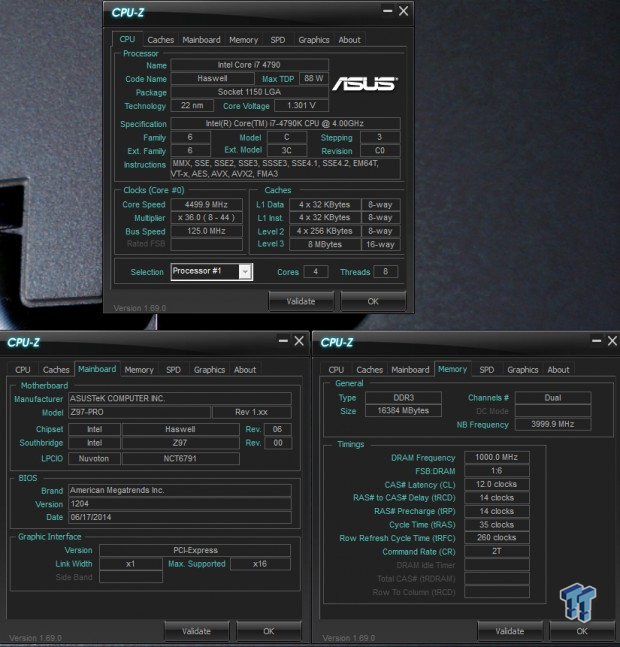Viewport: 620px width, 647px height.
Task: Click Max TDP value 88 W
Action: pyautogui.click(x=314, y=78)
